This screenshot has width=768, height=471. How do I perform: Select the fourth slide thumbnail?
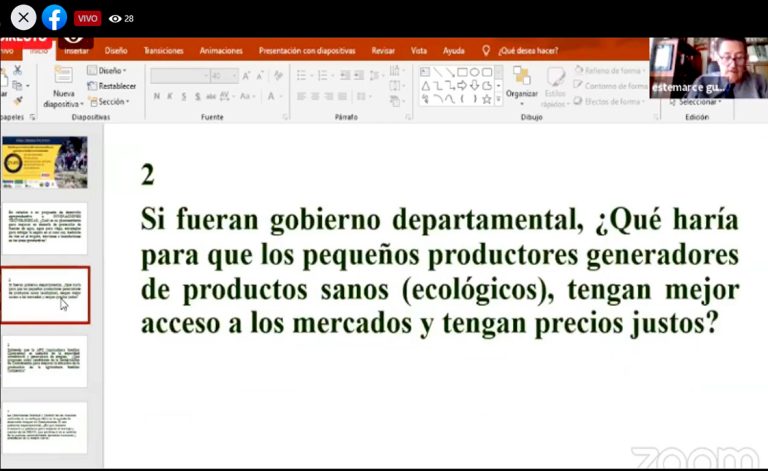click(45, 361)
